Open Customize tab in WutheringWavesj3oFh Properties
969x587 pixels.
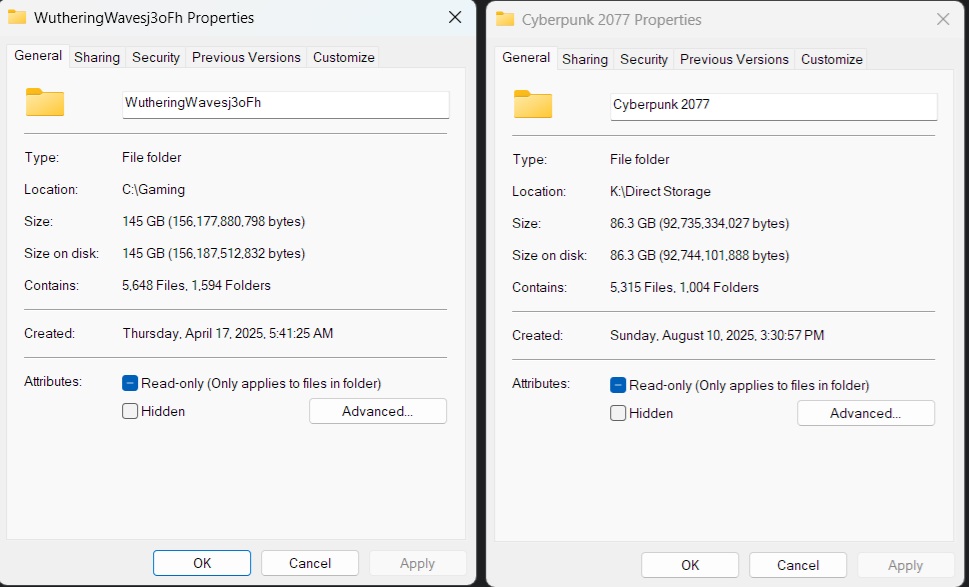[x=344, y=57]
